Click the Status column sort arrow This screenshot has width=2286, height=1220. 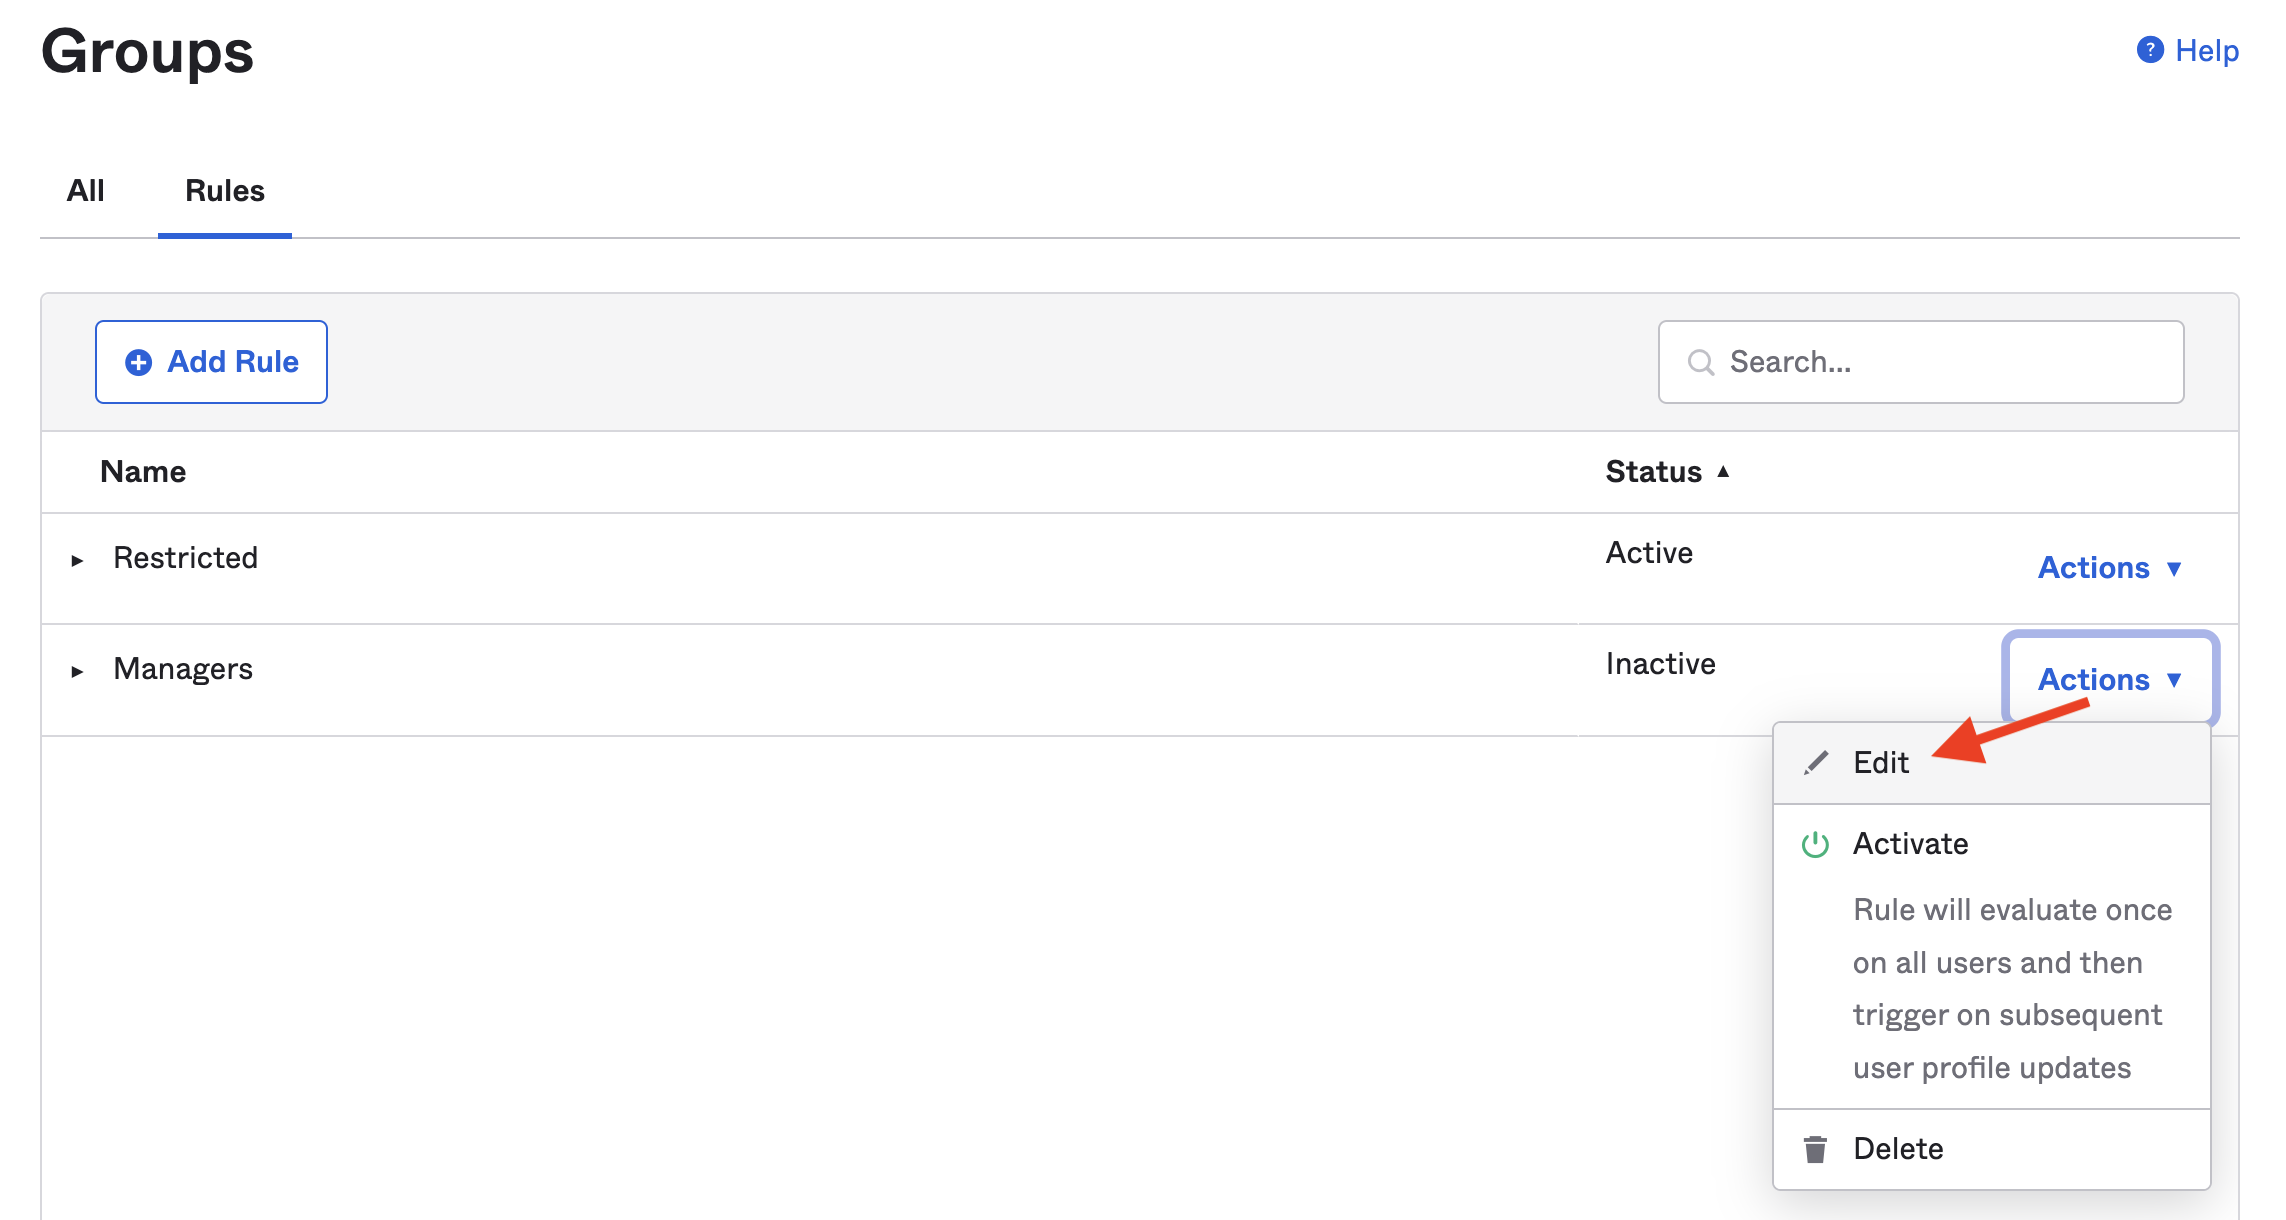[1723, 472]
